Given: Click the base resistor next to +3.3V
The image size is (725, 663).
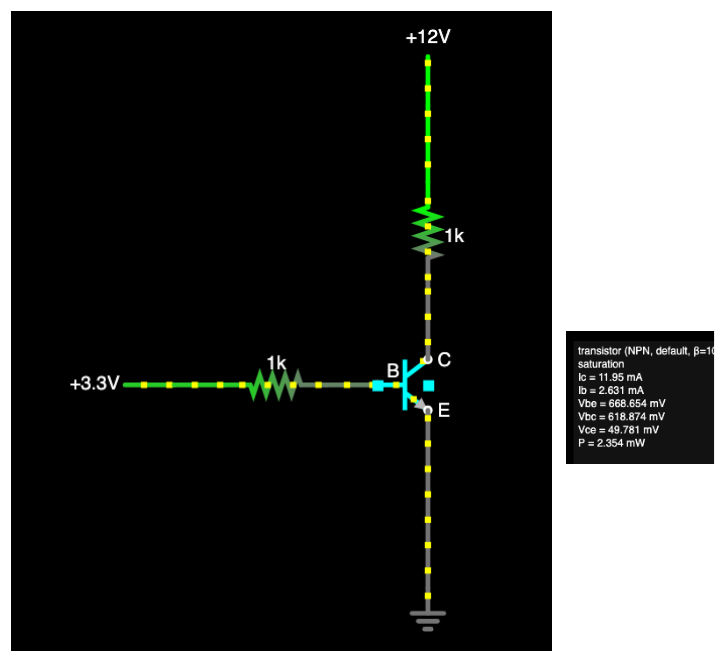Looking at the screenshot, I should [275, 385].
